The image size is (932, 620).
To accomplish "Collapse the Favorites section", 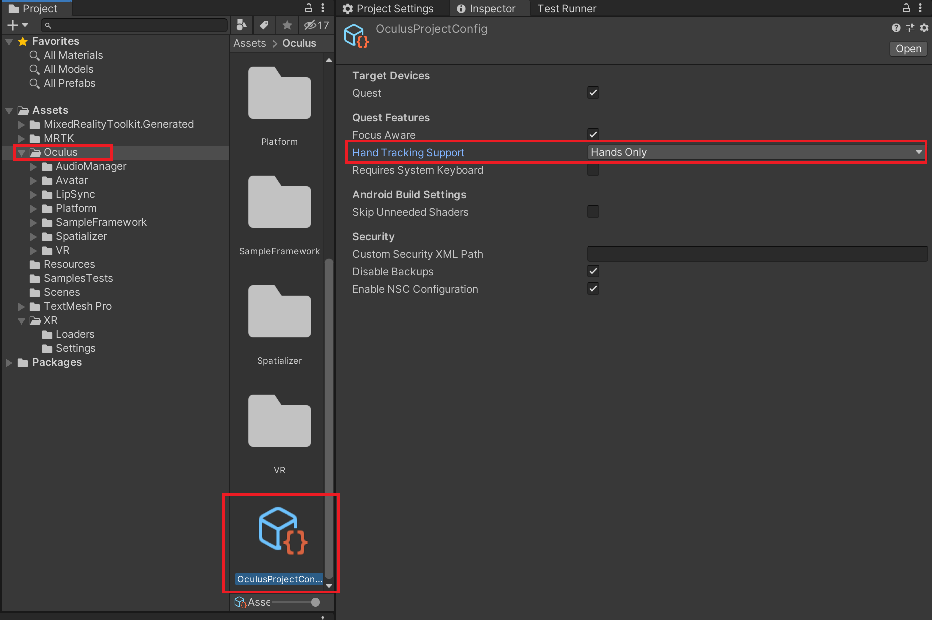I will coord(9,42).
